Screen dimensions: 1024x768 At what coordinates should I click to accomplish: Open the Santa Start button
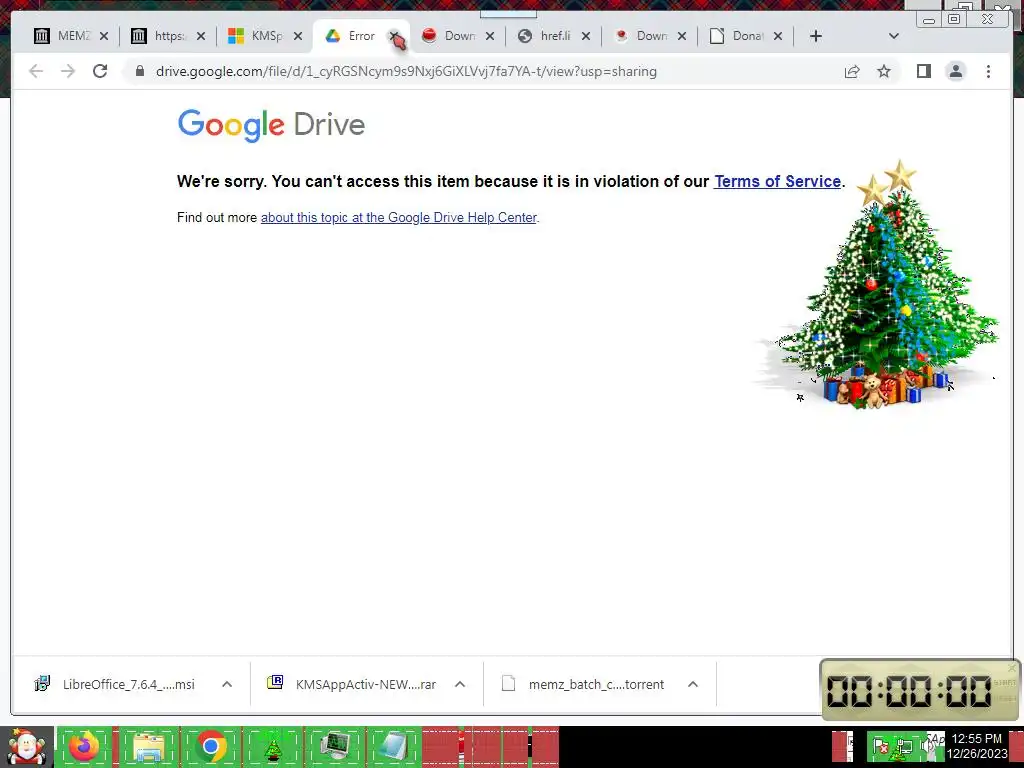[27, 747]
